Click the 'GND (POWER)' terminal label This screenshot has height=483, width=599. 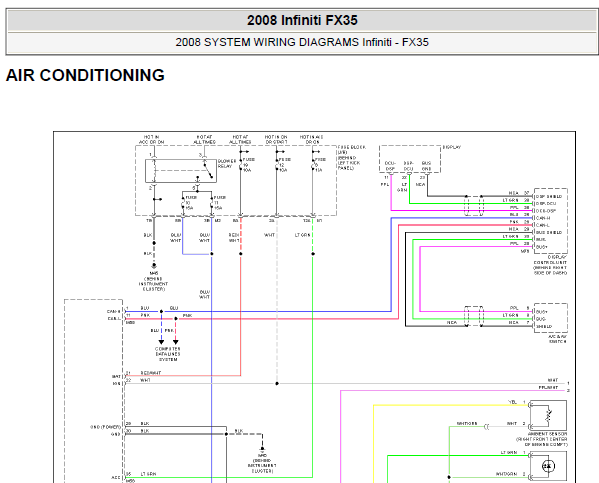(x=105, y=427)
